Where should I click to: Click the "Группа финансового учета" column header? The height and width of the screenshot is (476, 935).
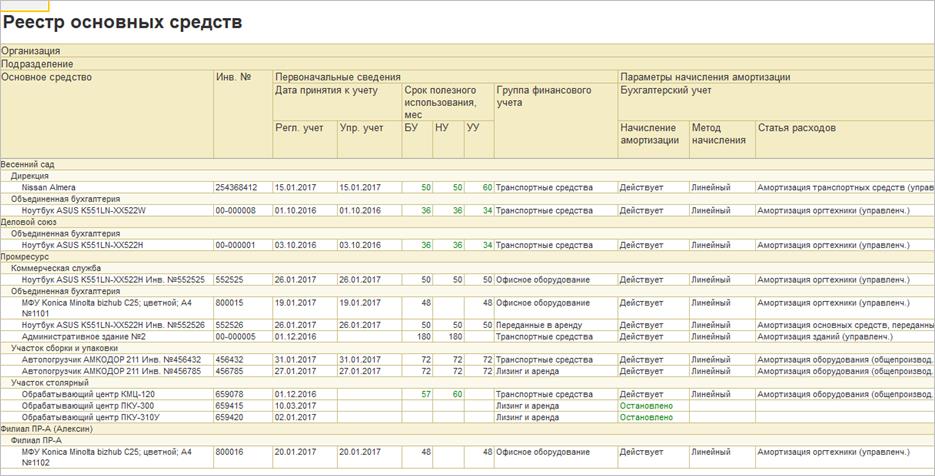click(x=544, y=96)
